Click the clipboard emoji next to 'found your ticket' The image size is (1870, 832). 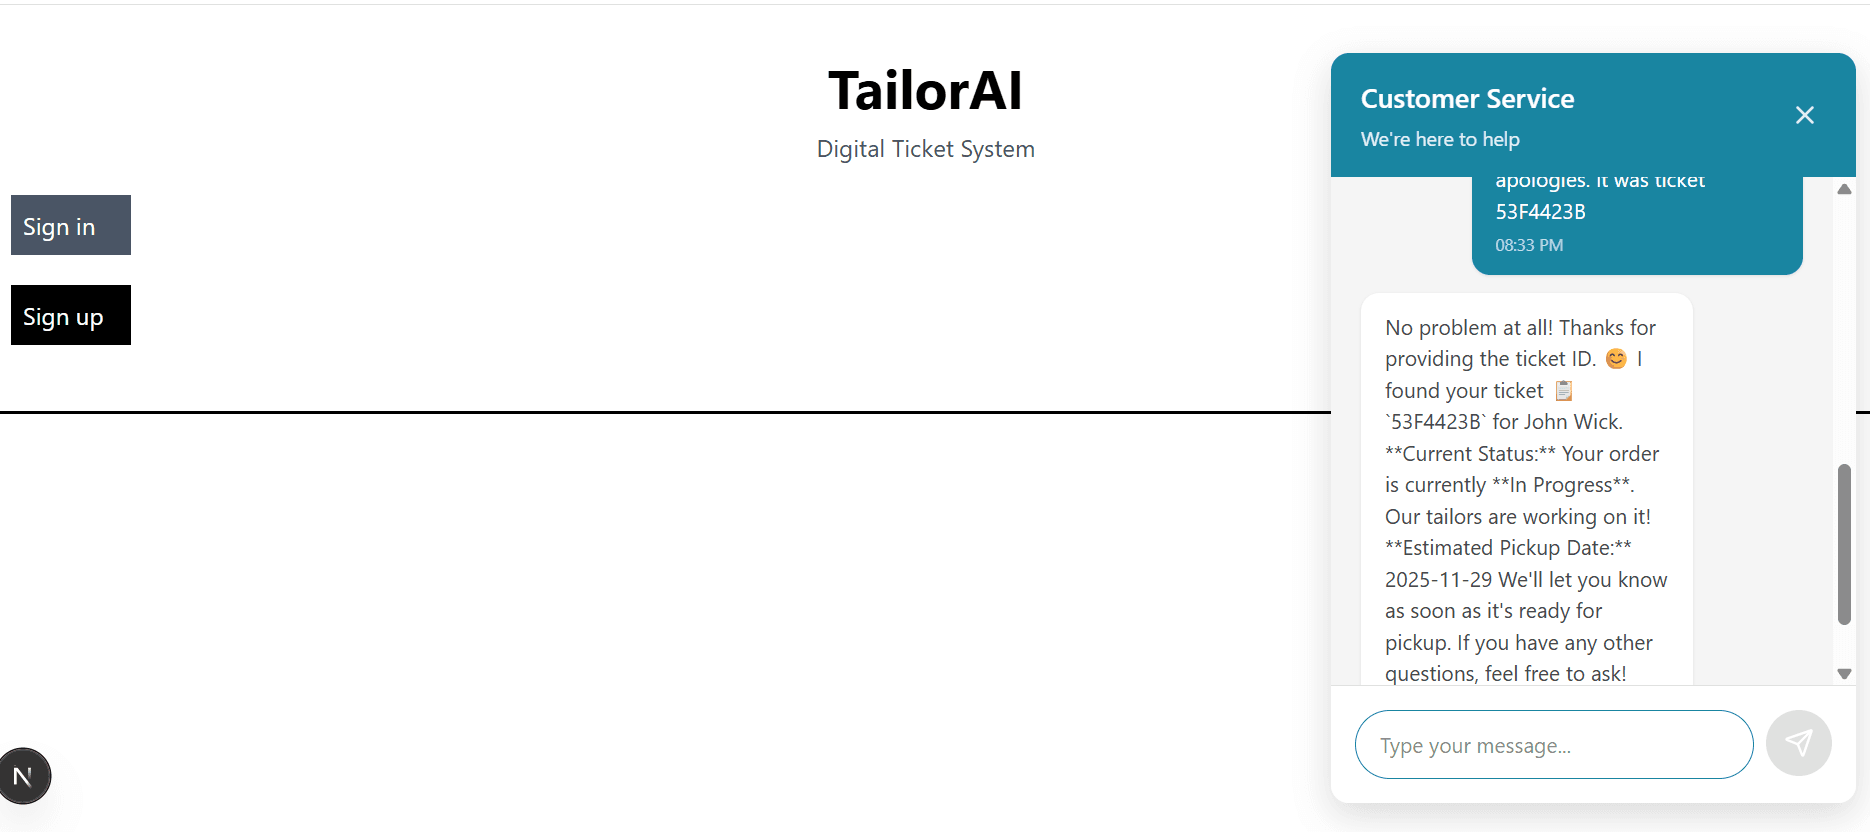click(1562, 390)
